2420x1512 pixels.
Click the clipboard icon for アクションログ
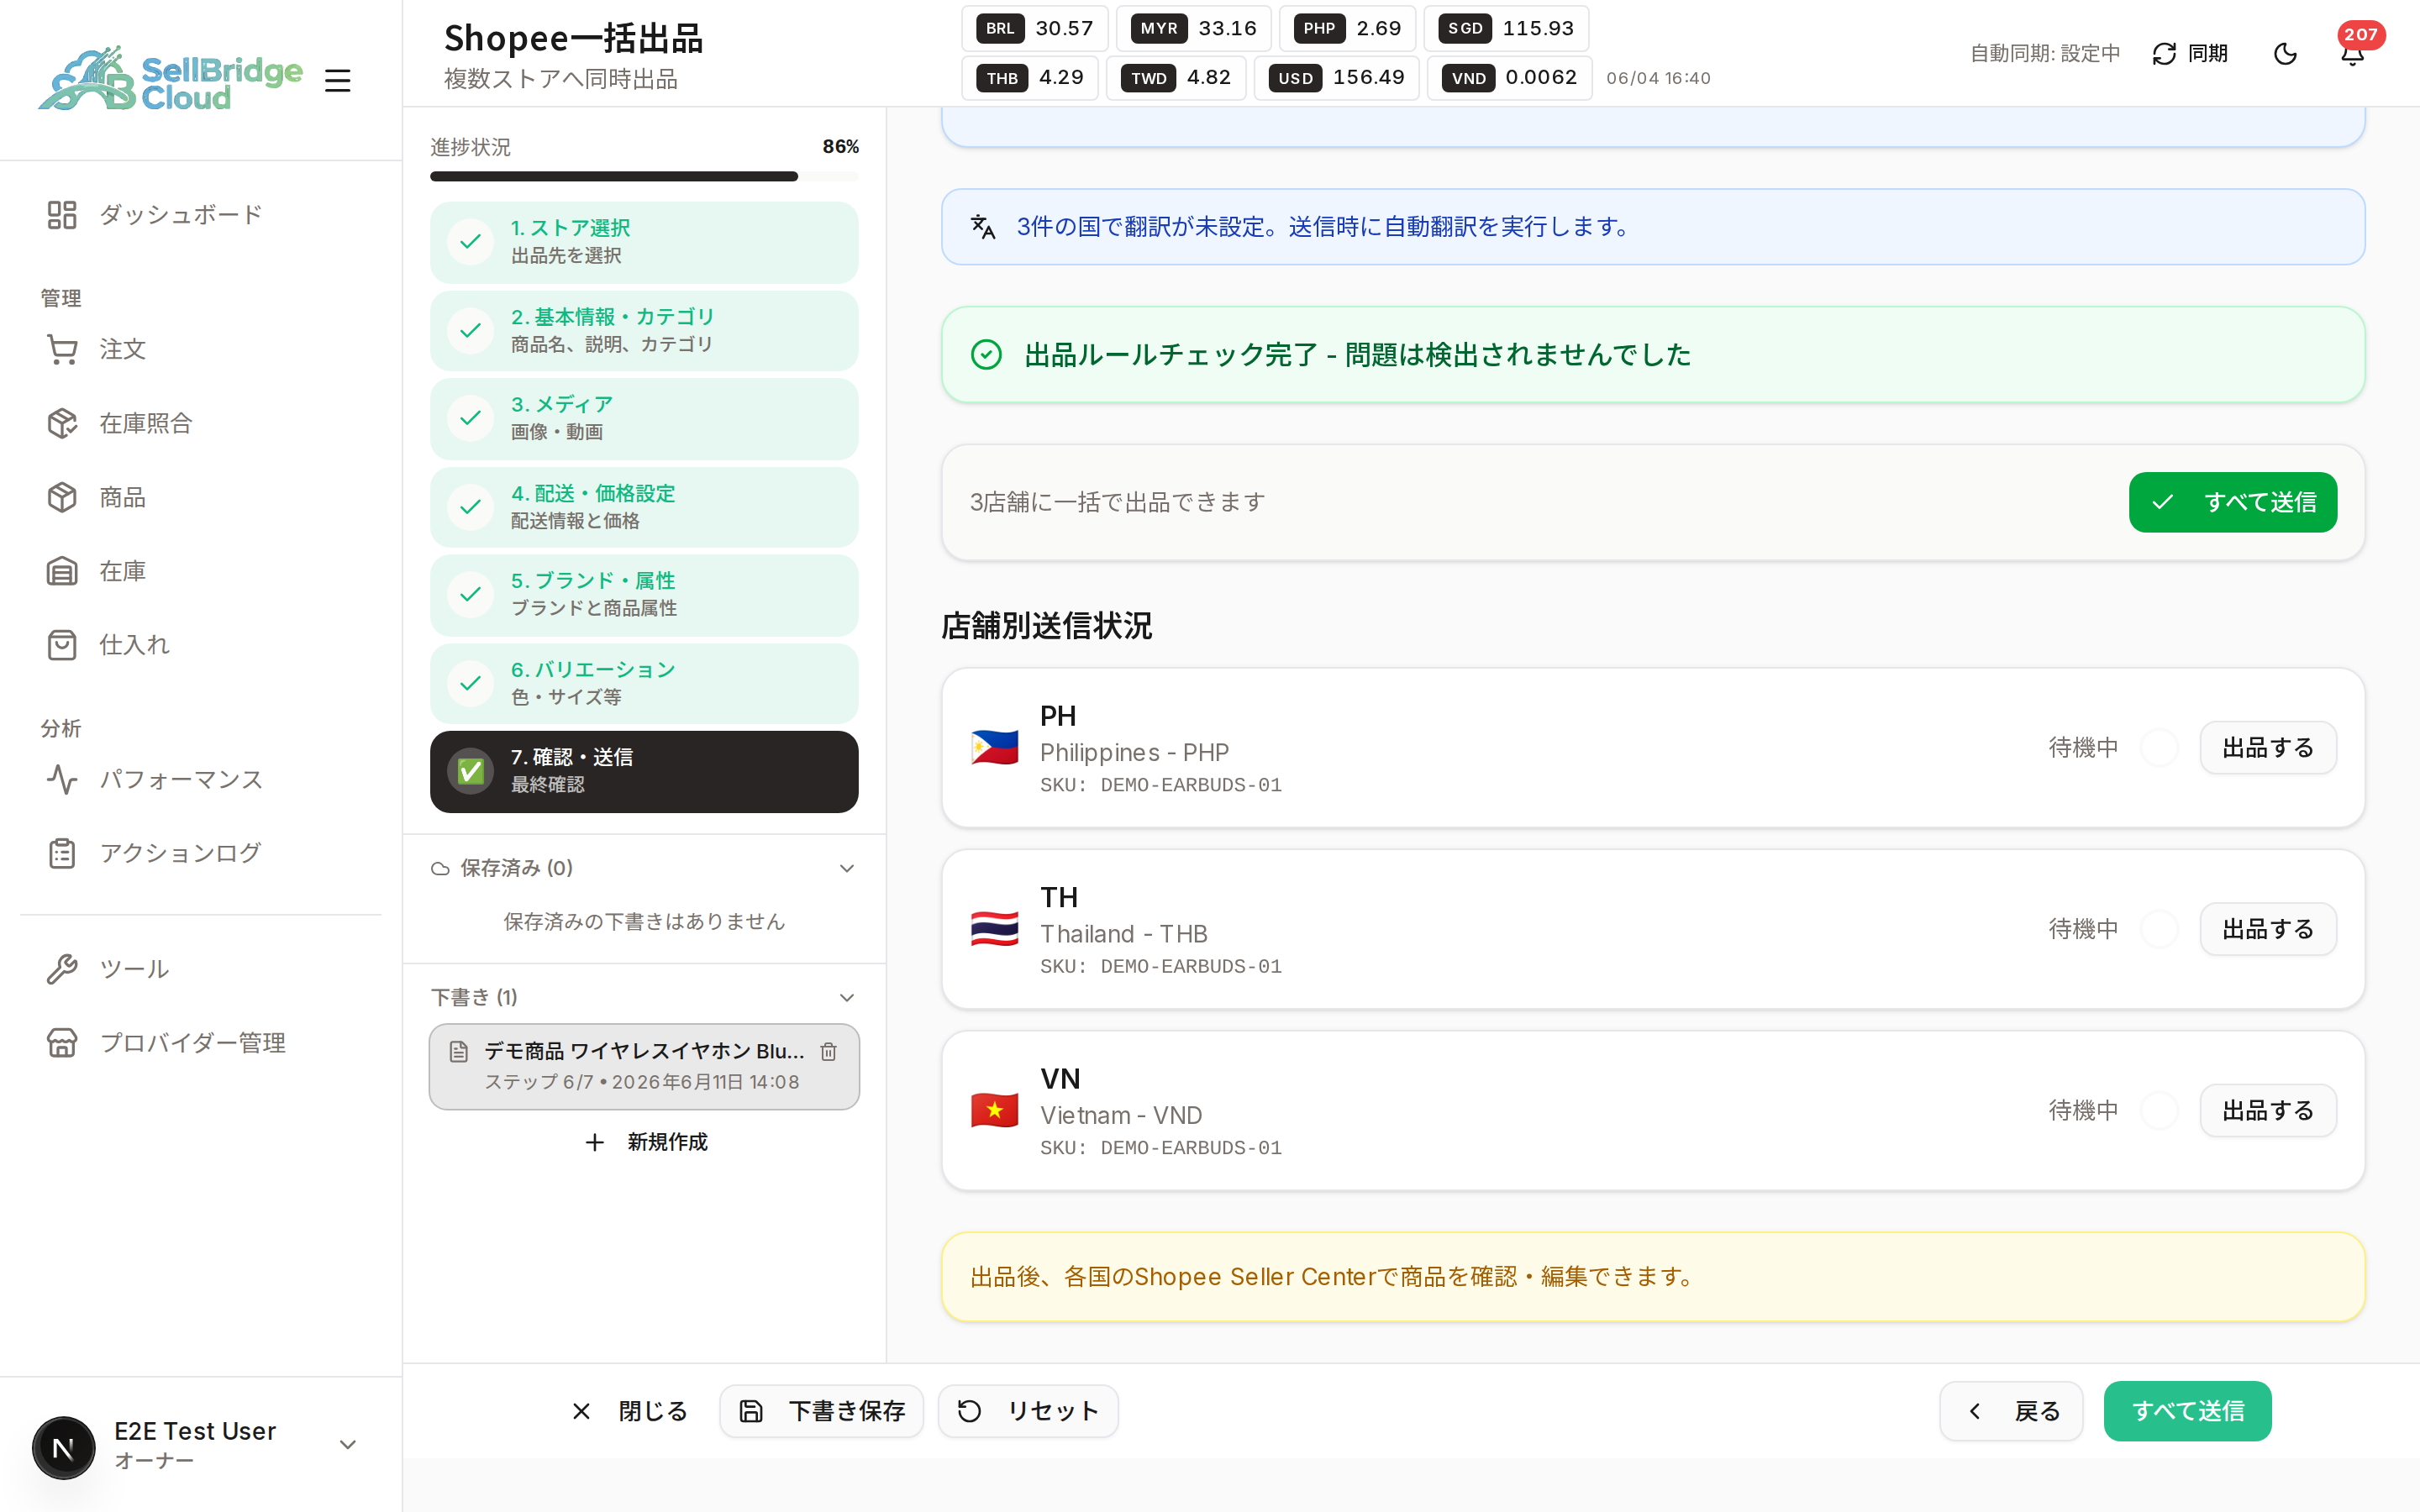62,853
